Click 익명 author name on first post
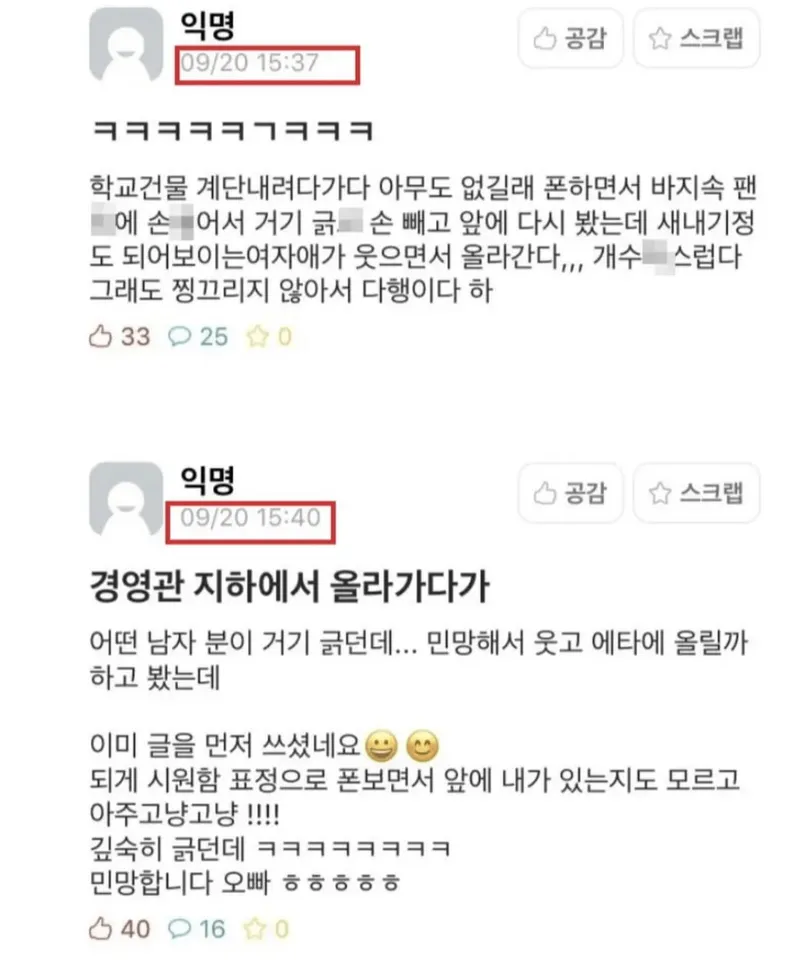This screenshot has height=972, width=800. click(208, 25)
